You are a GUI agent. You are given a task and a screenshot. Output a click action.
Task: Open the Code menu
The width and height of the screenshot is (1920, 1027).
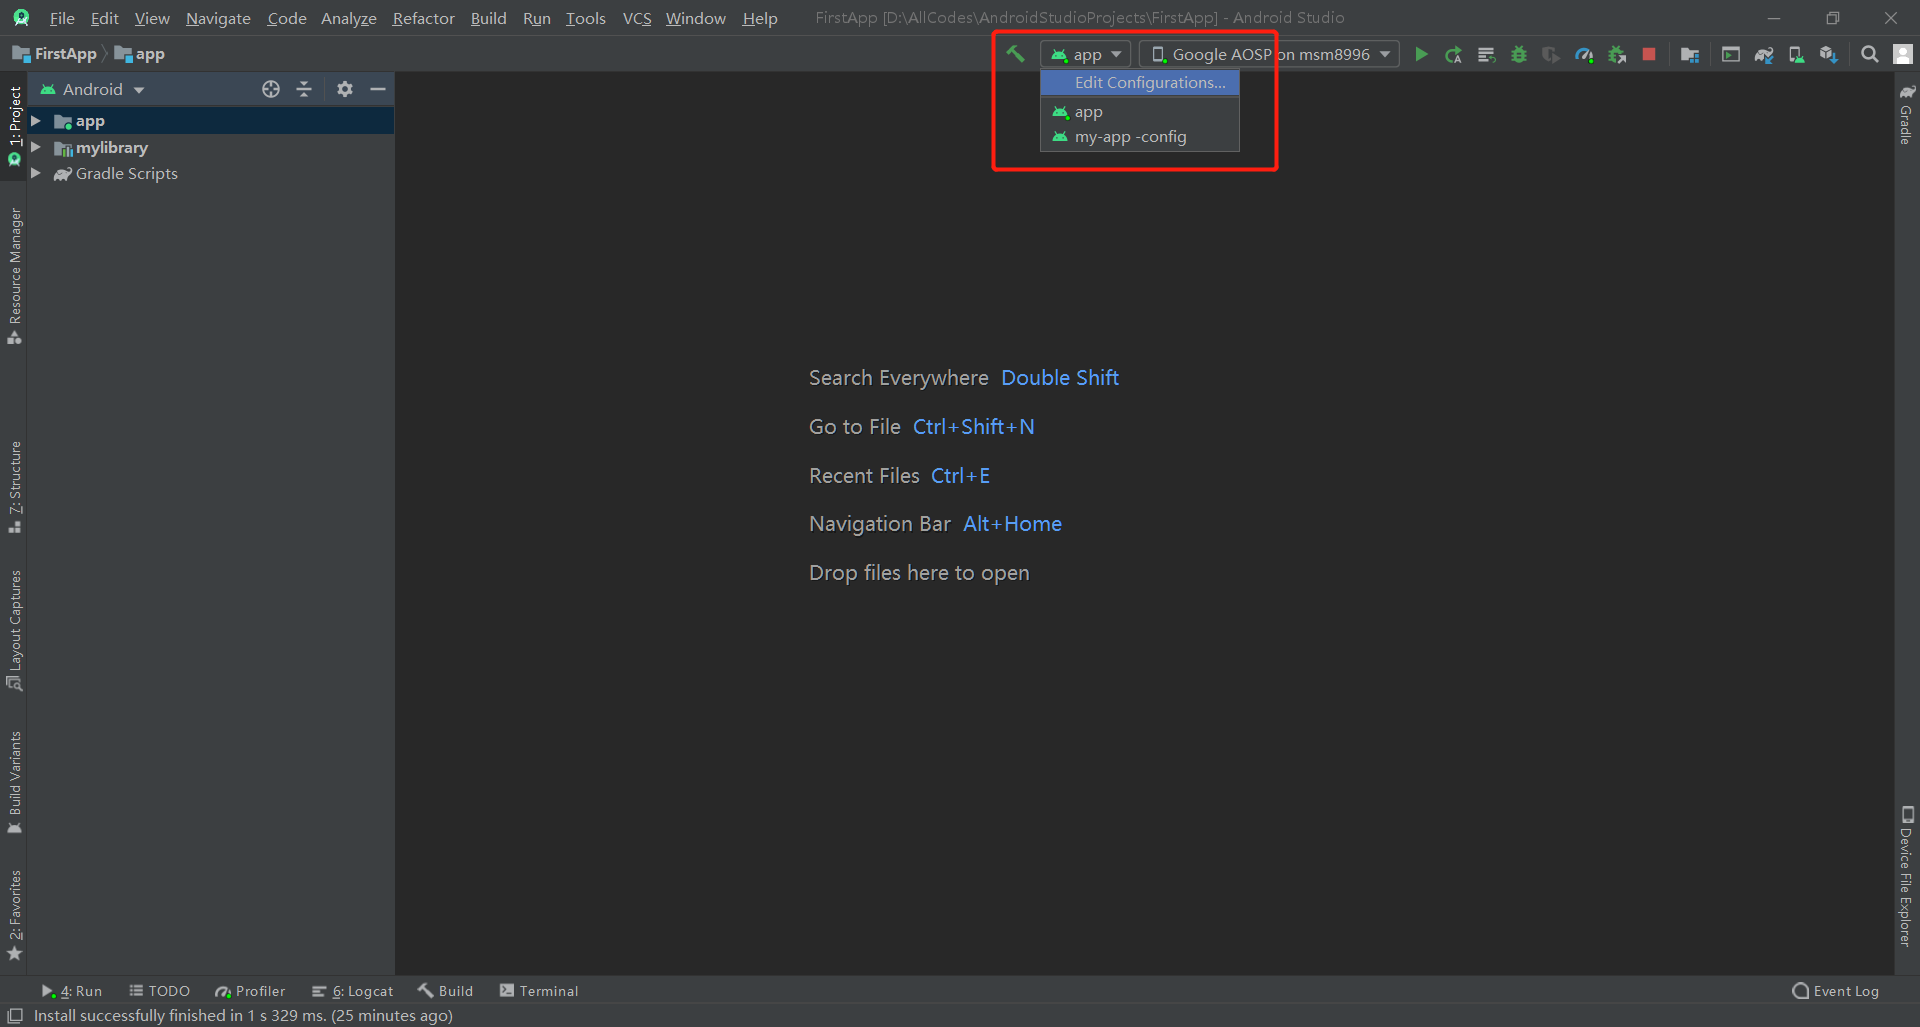pos(286,18)
